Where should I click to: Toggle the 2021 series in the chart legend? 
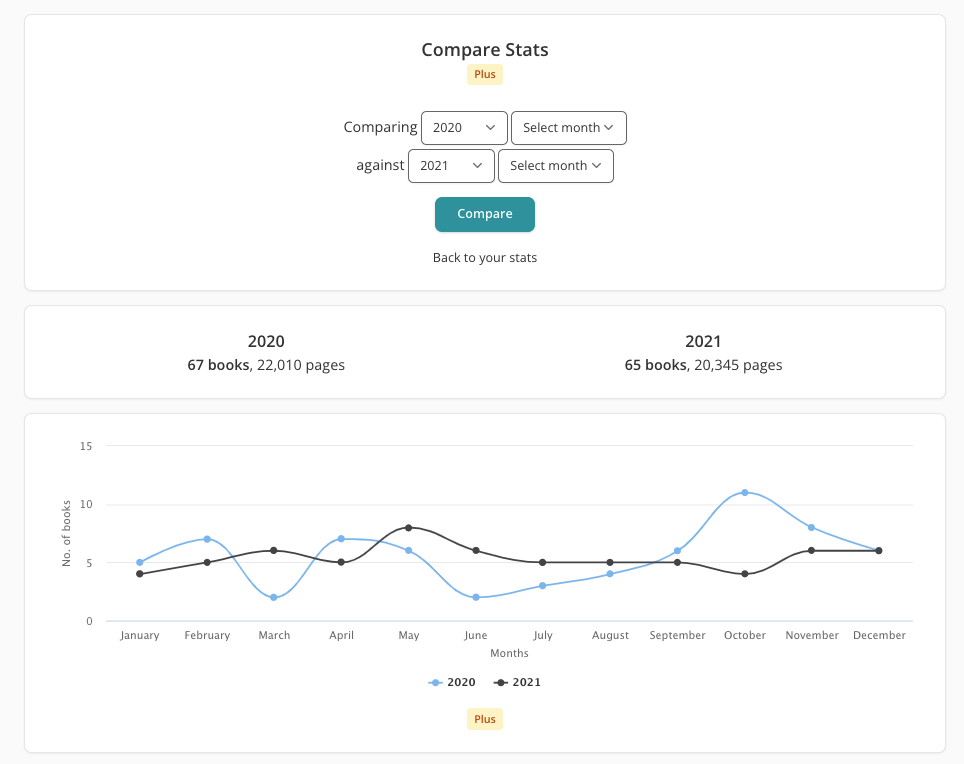pos(517,682)
